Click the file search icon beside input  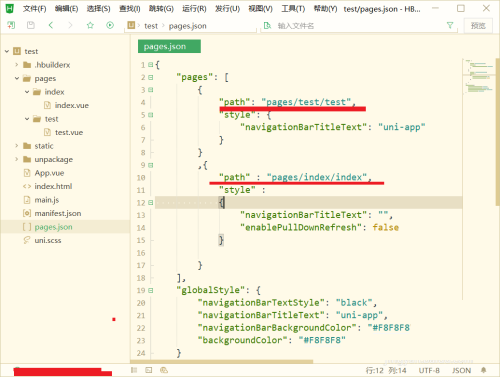click(267, 26)
